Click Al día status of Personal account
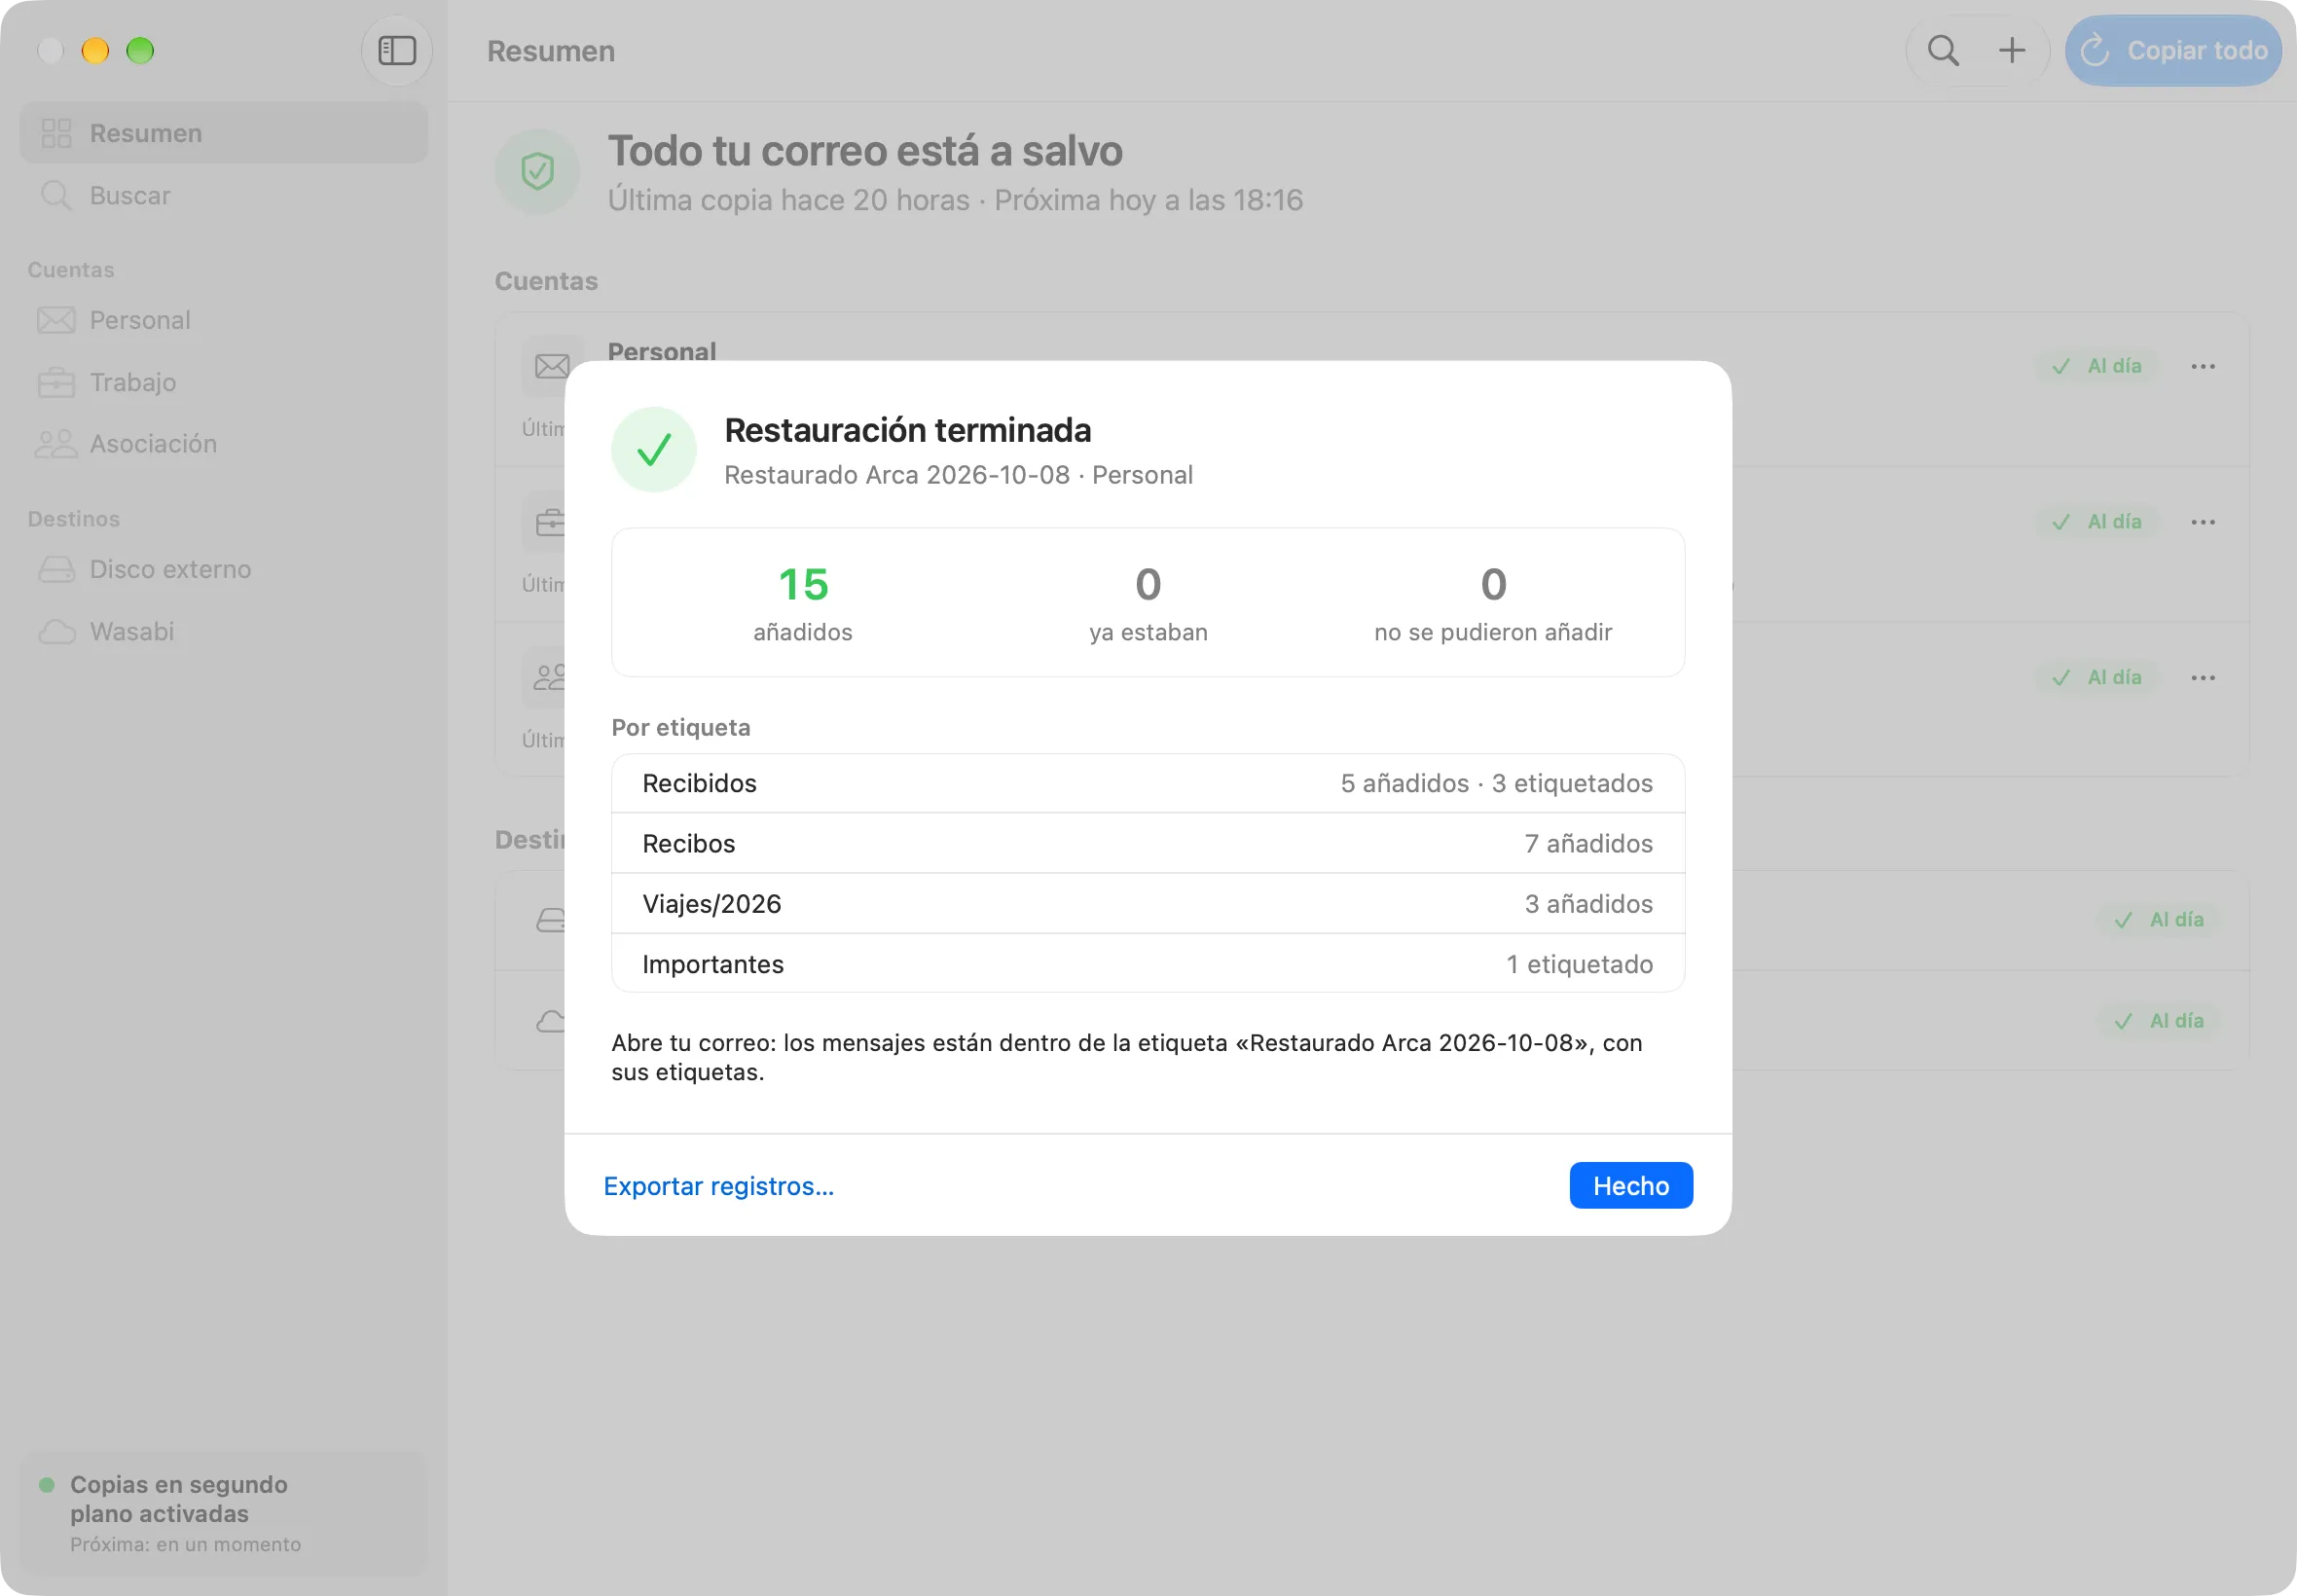The width and height of the screenshot is (2297, 1596). (x=2097, y=366)
